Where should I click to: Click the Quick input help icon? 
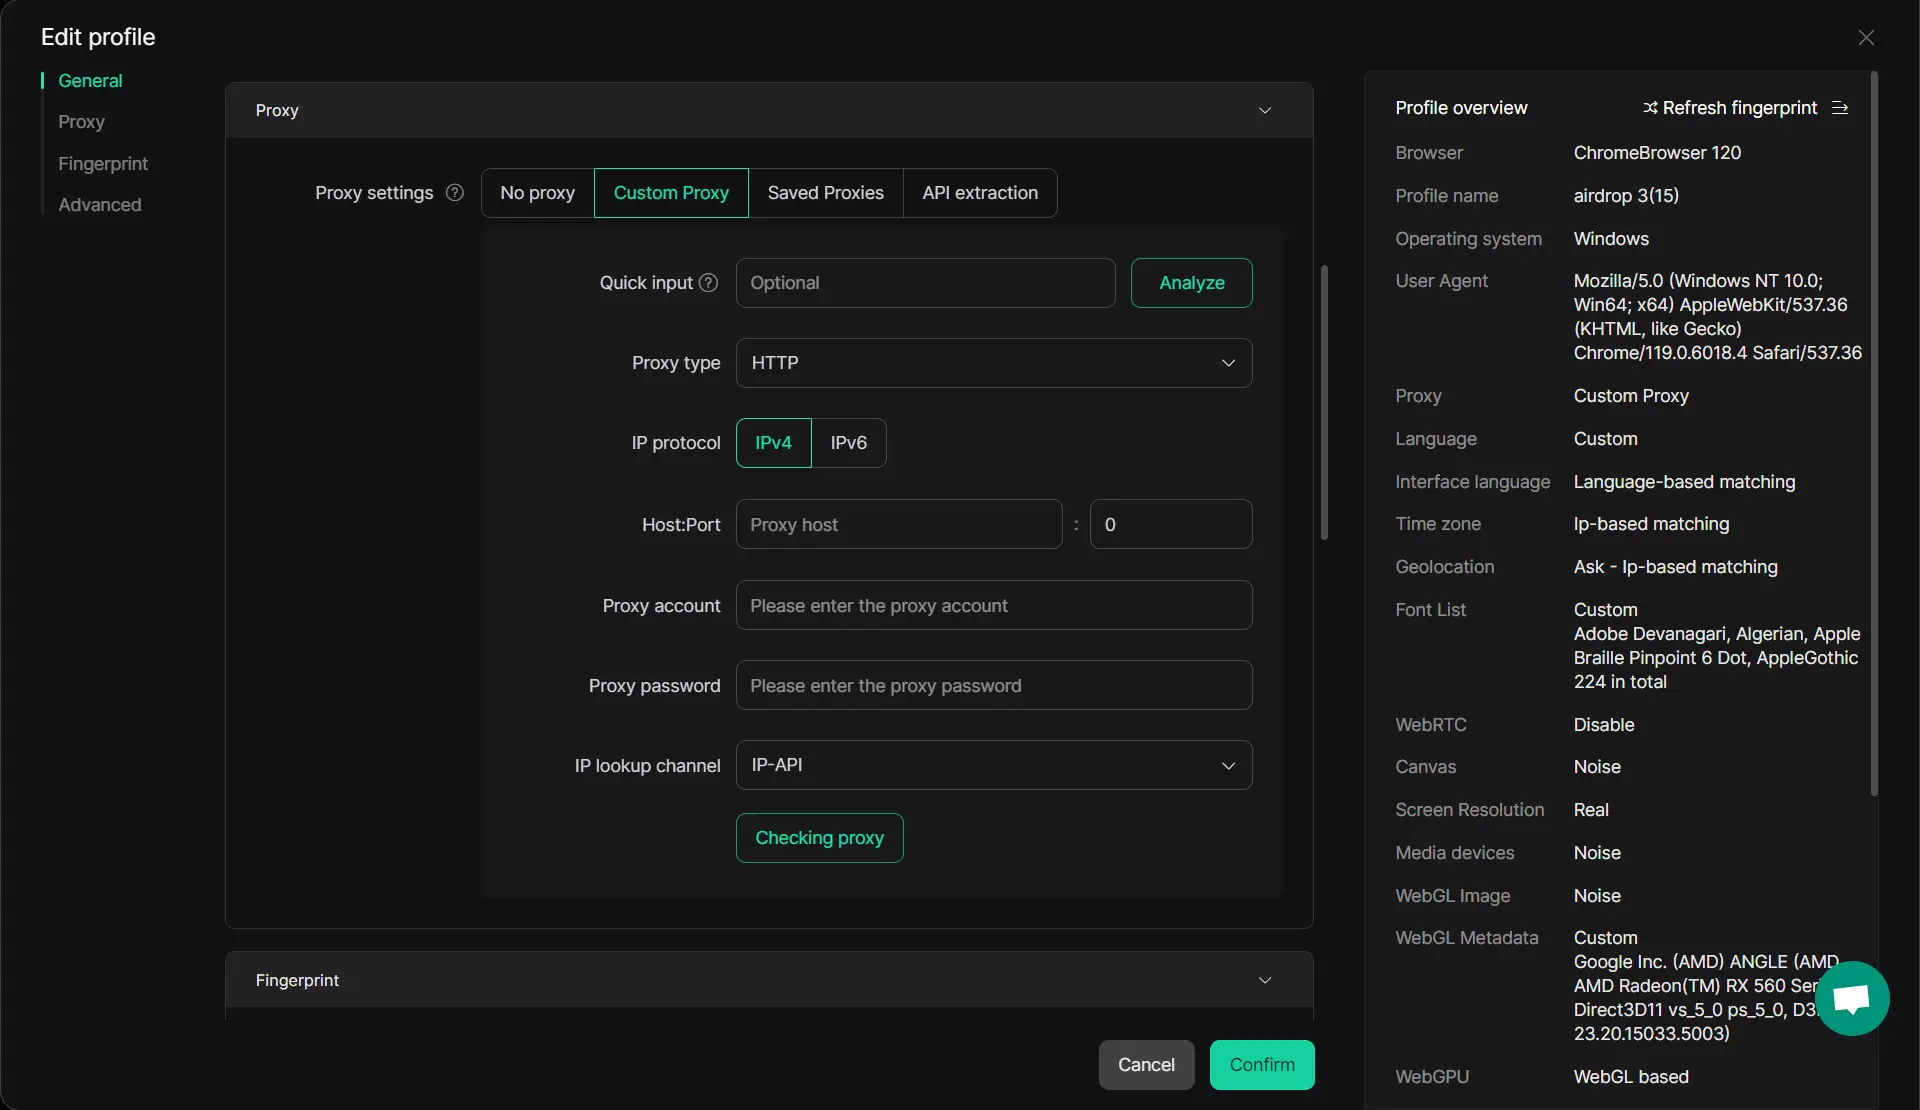[708, 283]
